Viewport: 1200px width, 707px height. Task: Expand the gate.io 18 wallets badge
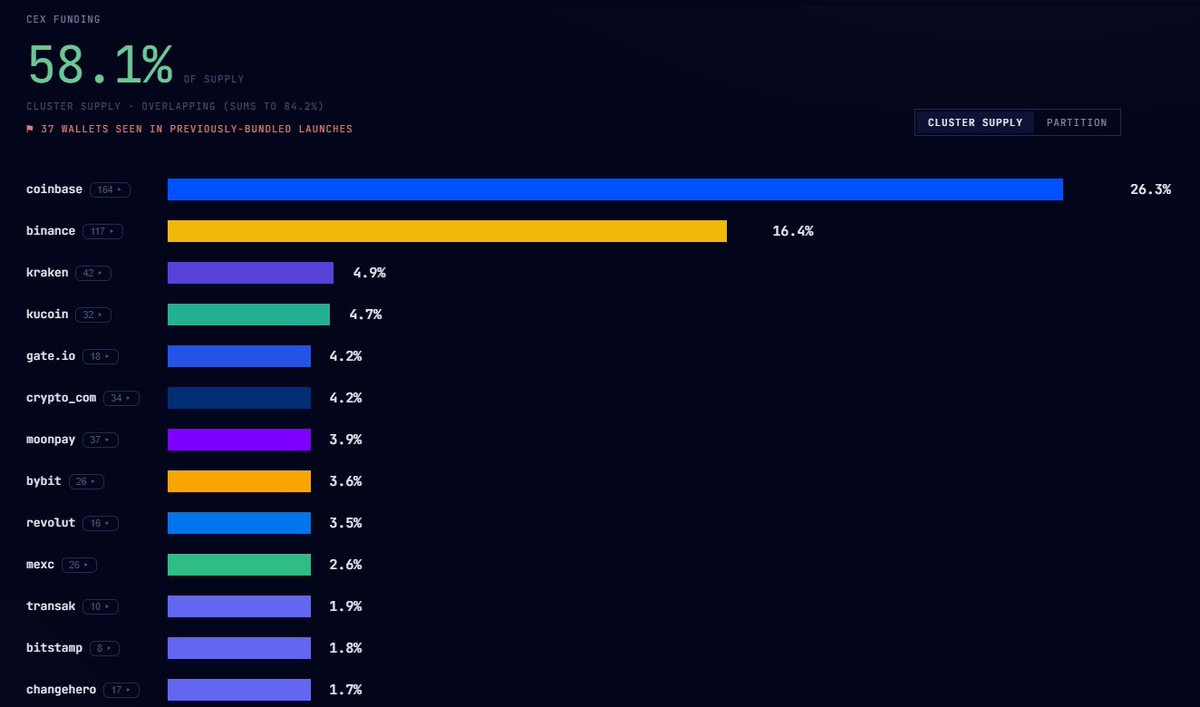point(100,356)
